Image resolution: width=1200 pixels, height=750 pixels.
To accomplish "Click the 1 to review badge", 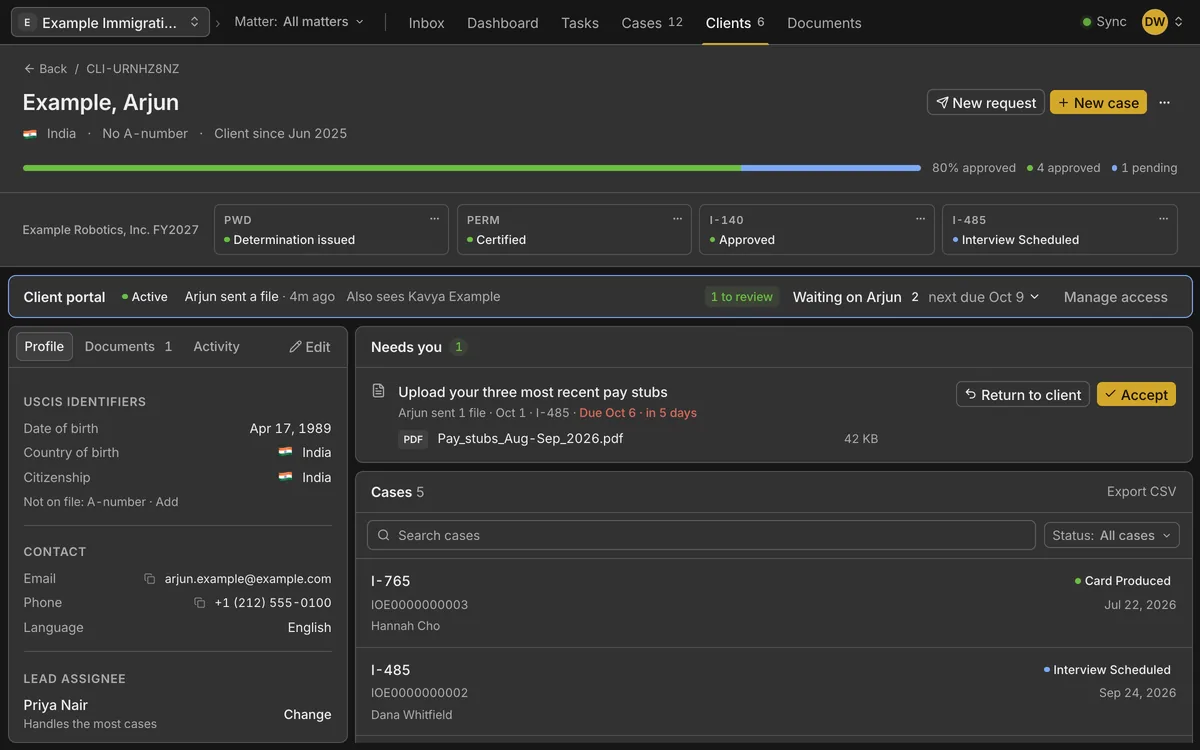I will tap(741, 297).
